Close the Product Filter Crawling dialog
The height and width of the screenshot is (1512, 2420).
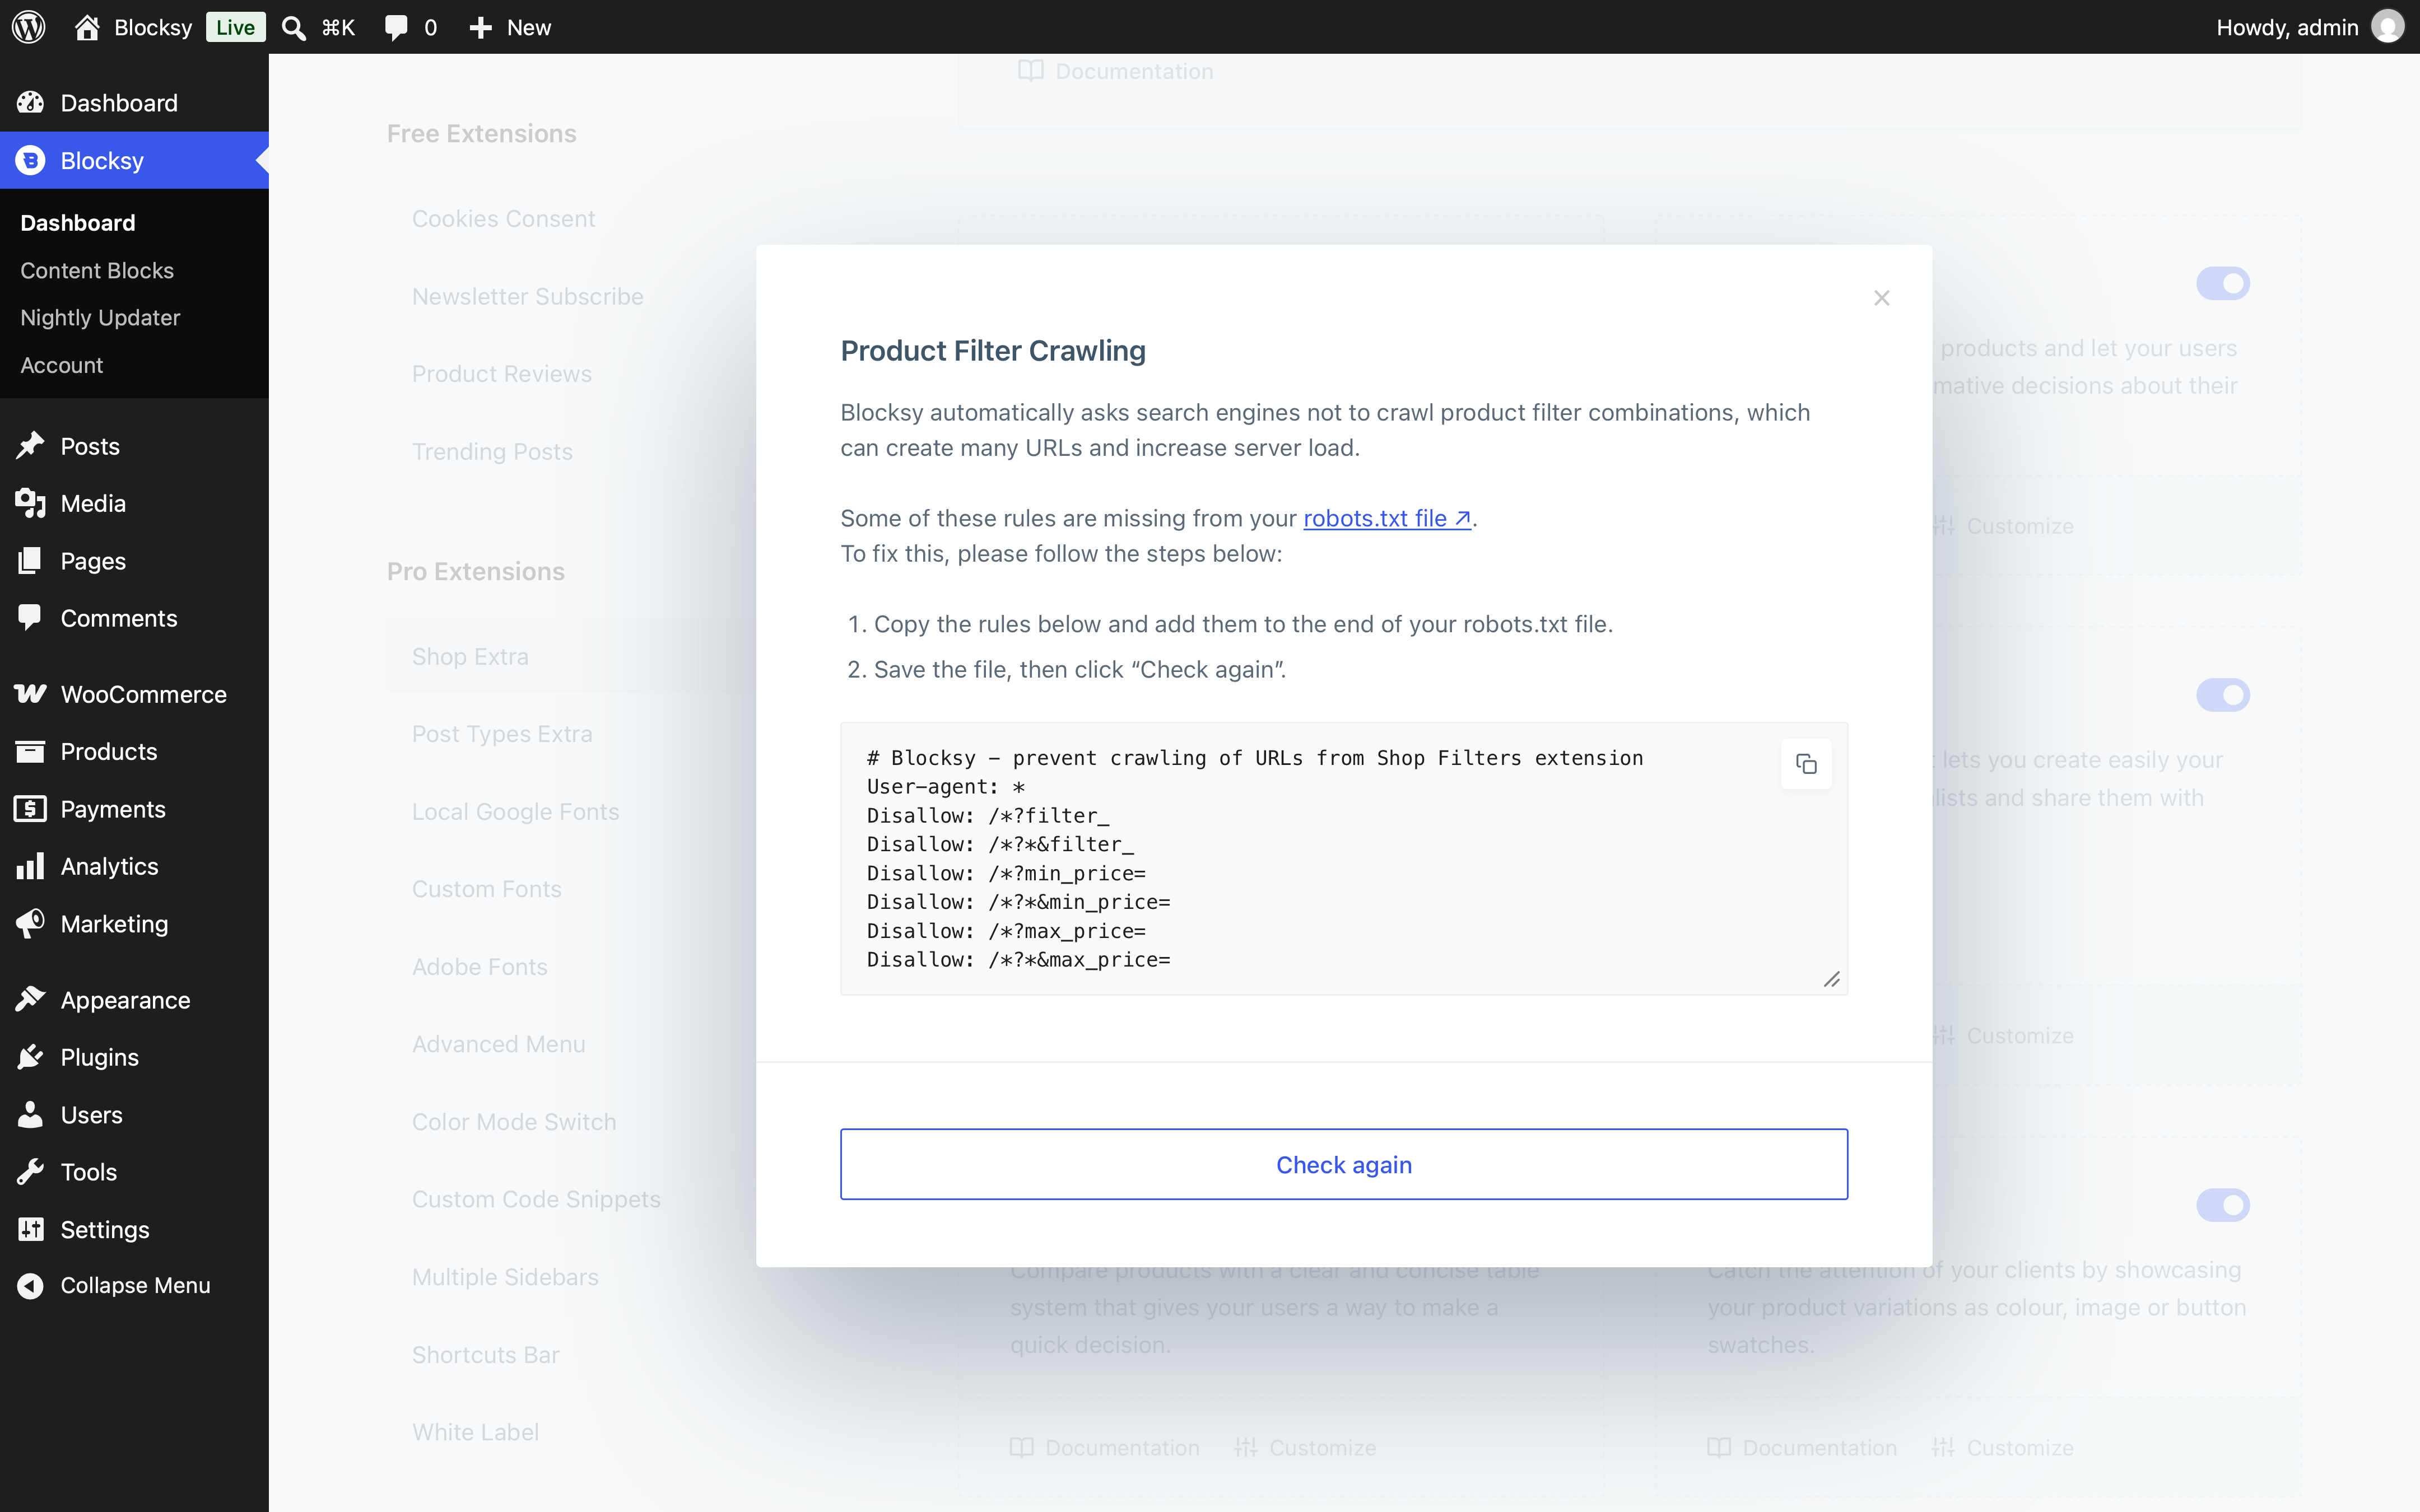tap(1882, 298)
